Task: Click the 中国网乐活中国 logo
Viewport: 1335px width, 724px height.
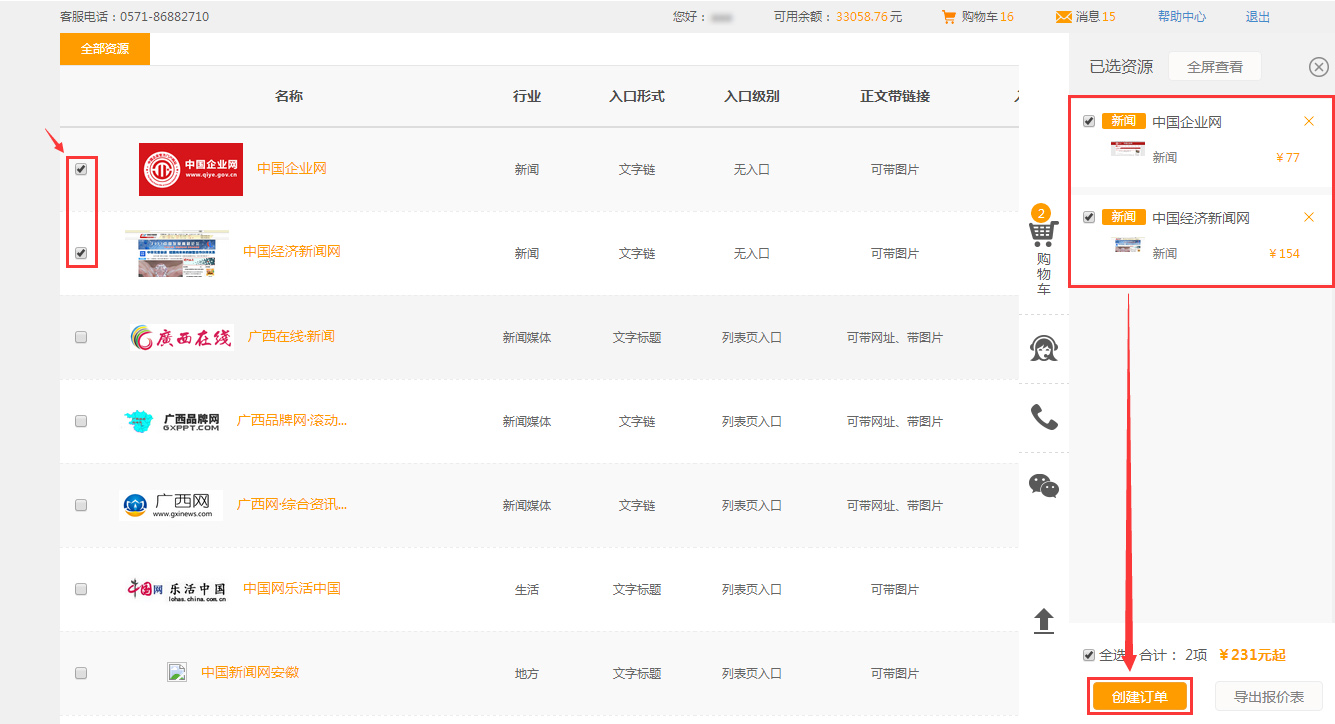Action: (x=177, y=589)
